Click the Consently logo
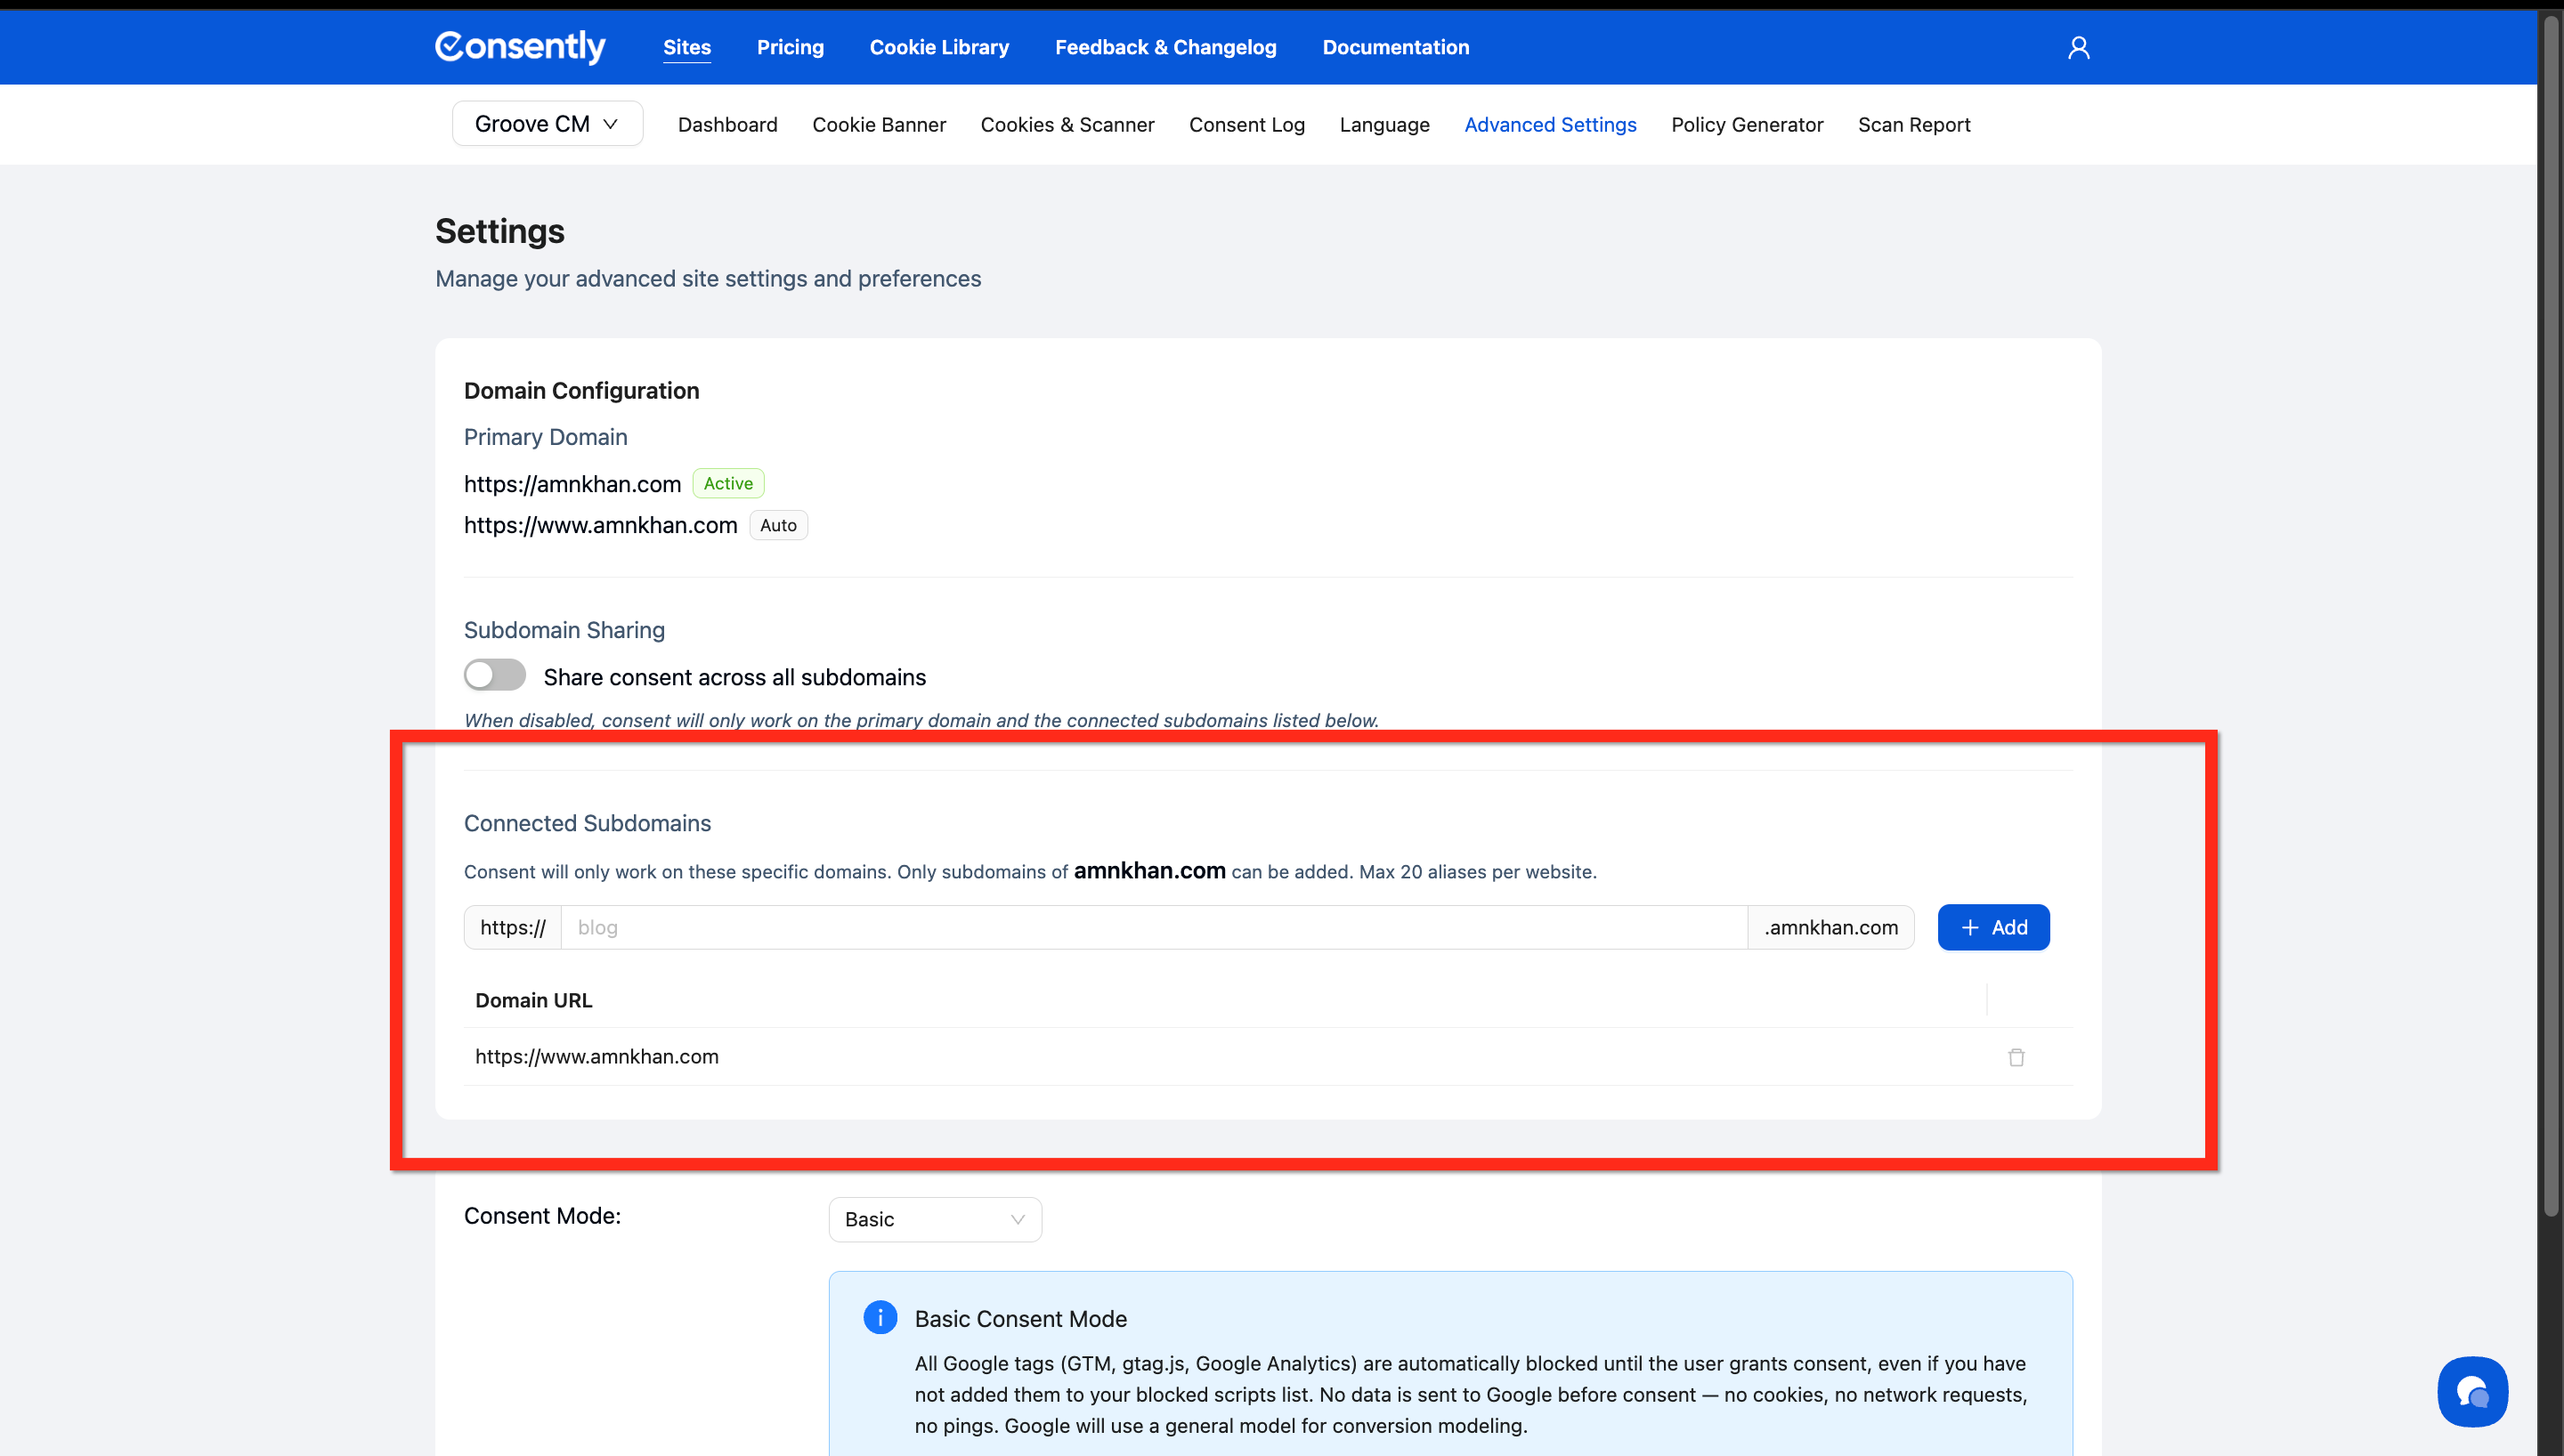Viewport: 2564px width, 1456px height. (x=520, y=47)
